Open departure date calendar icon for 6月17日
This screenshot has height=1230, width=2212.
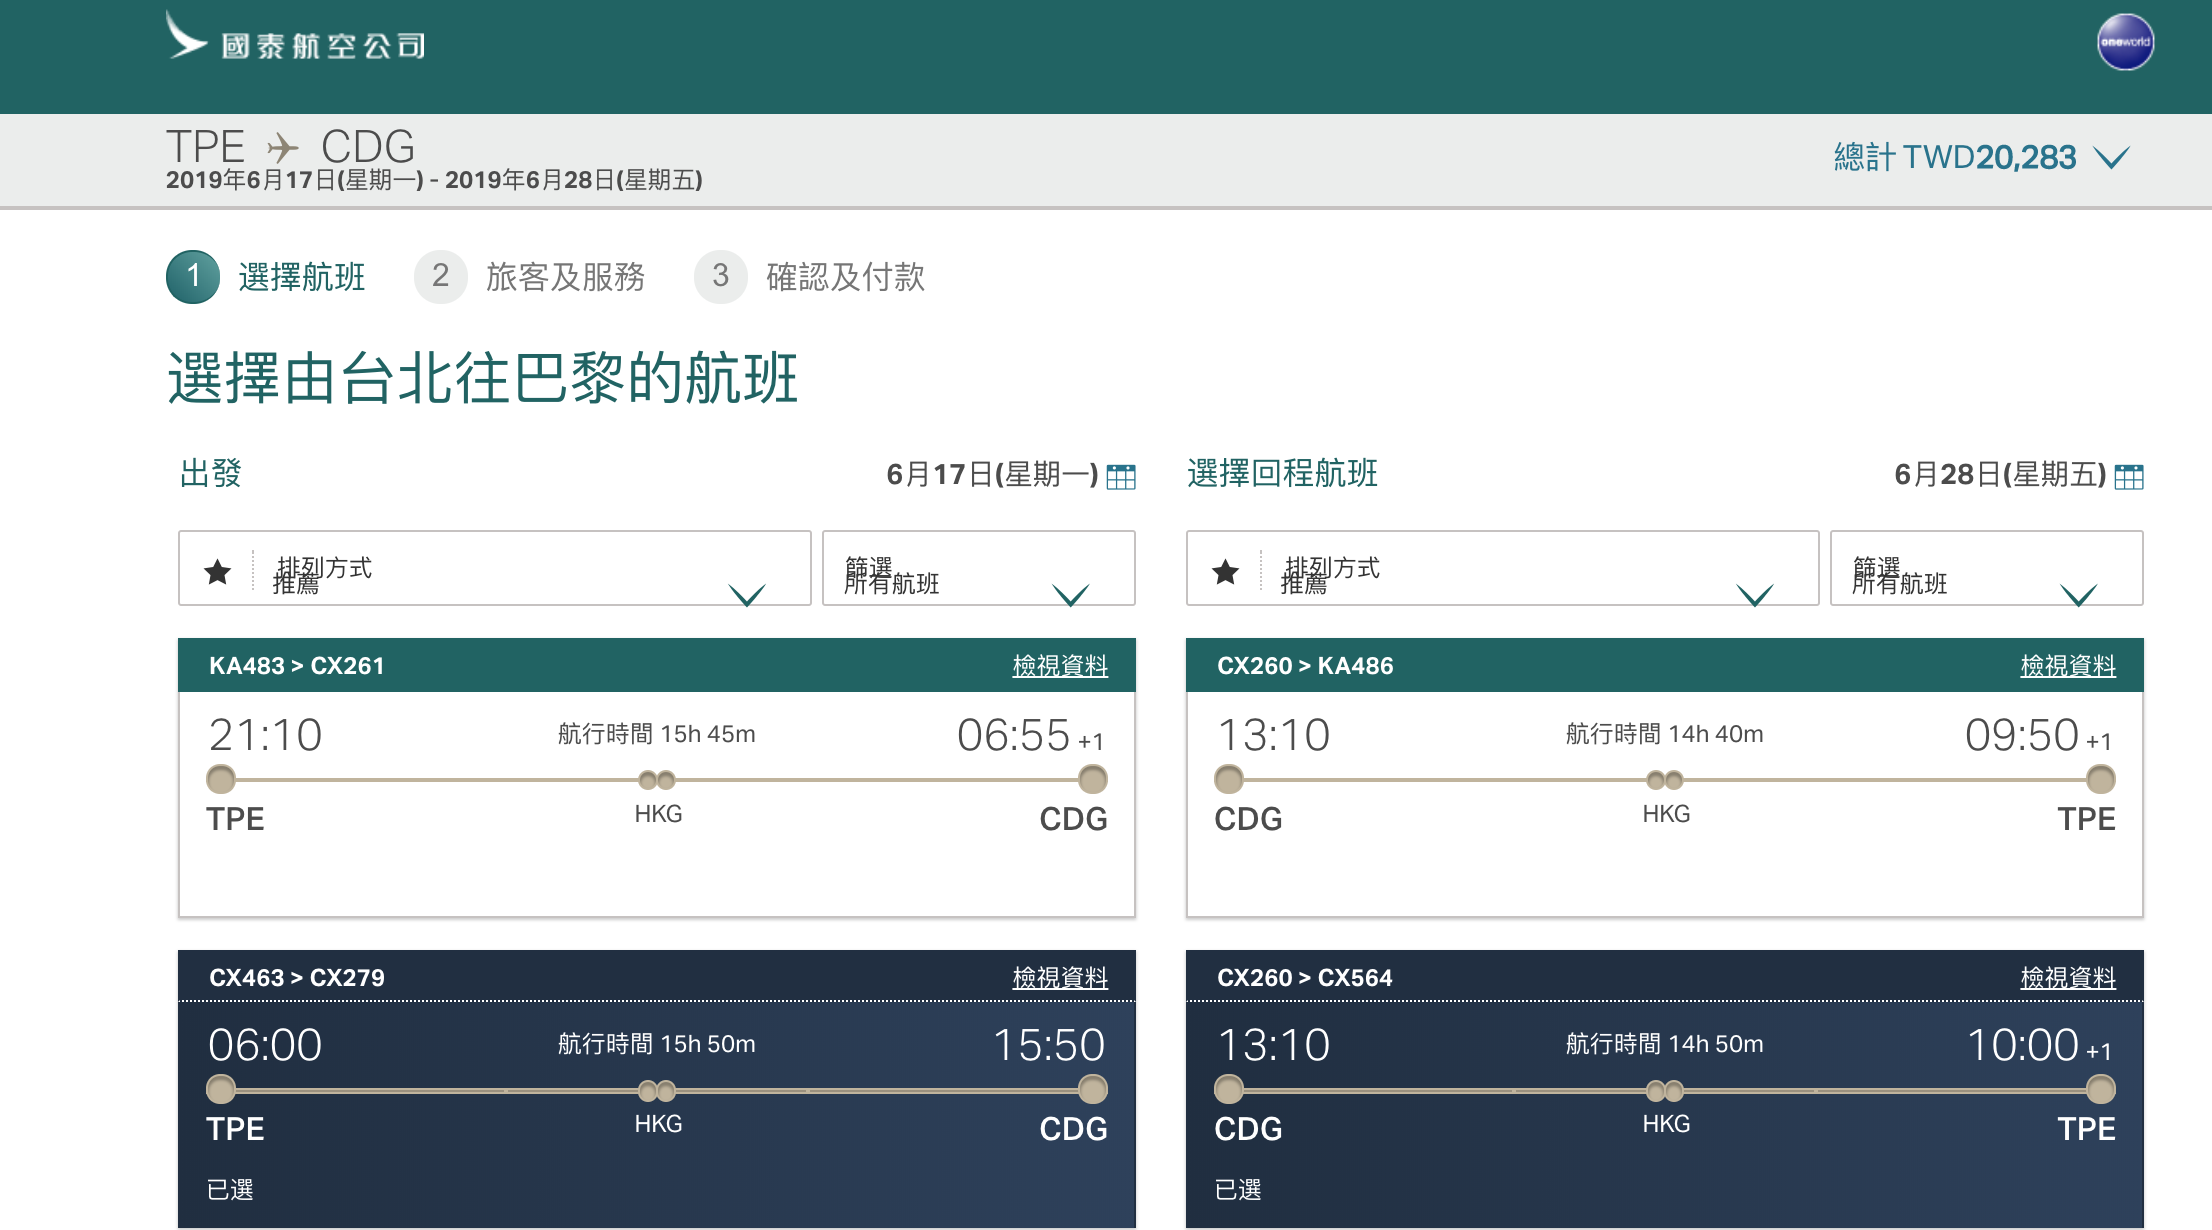click(1121, 476)
